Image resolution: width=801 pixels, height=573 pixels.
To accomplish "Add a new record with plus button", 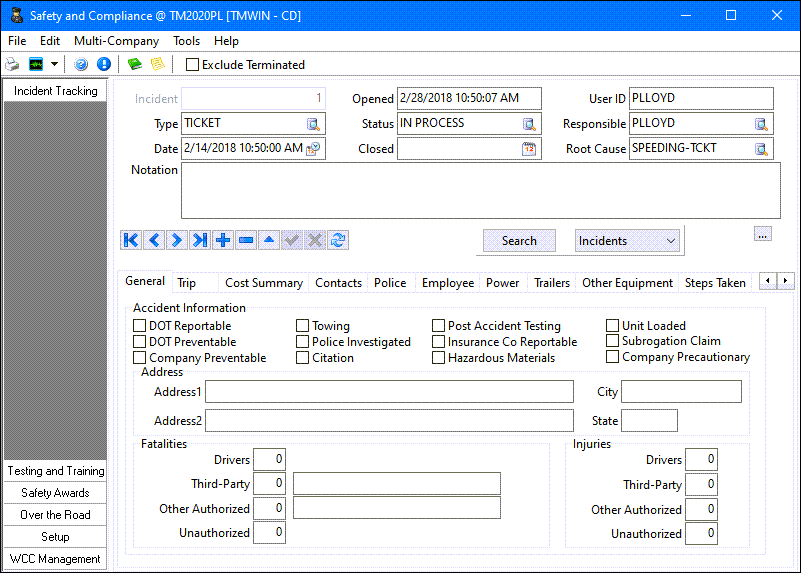I will 223,240.
